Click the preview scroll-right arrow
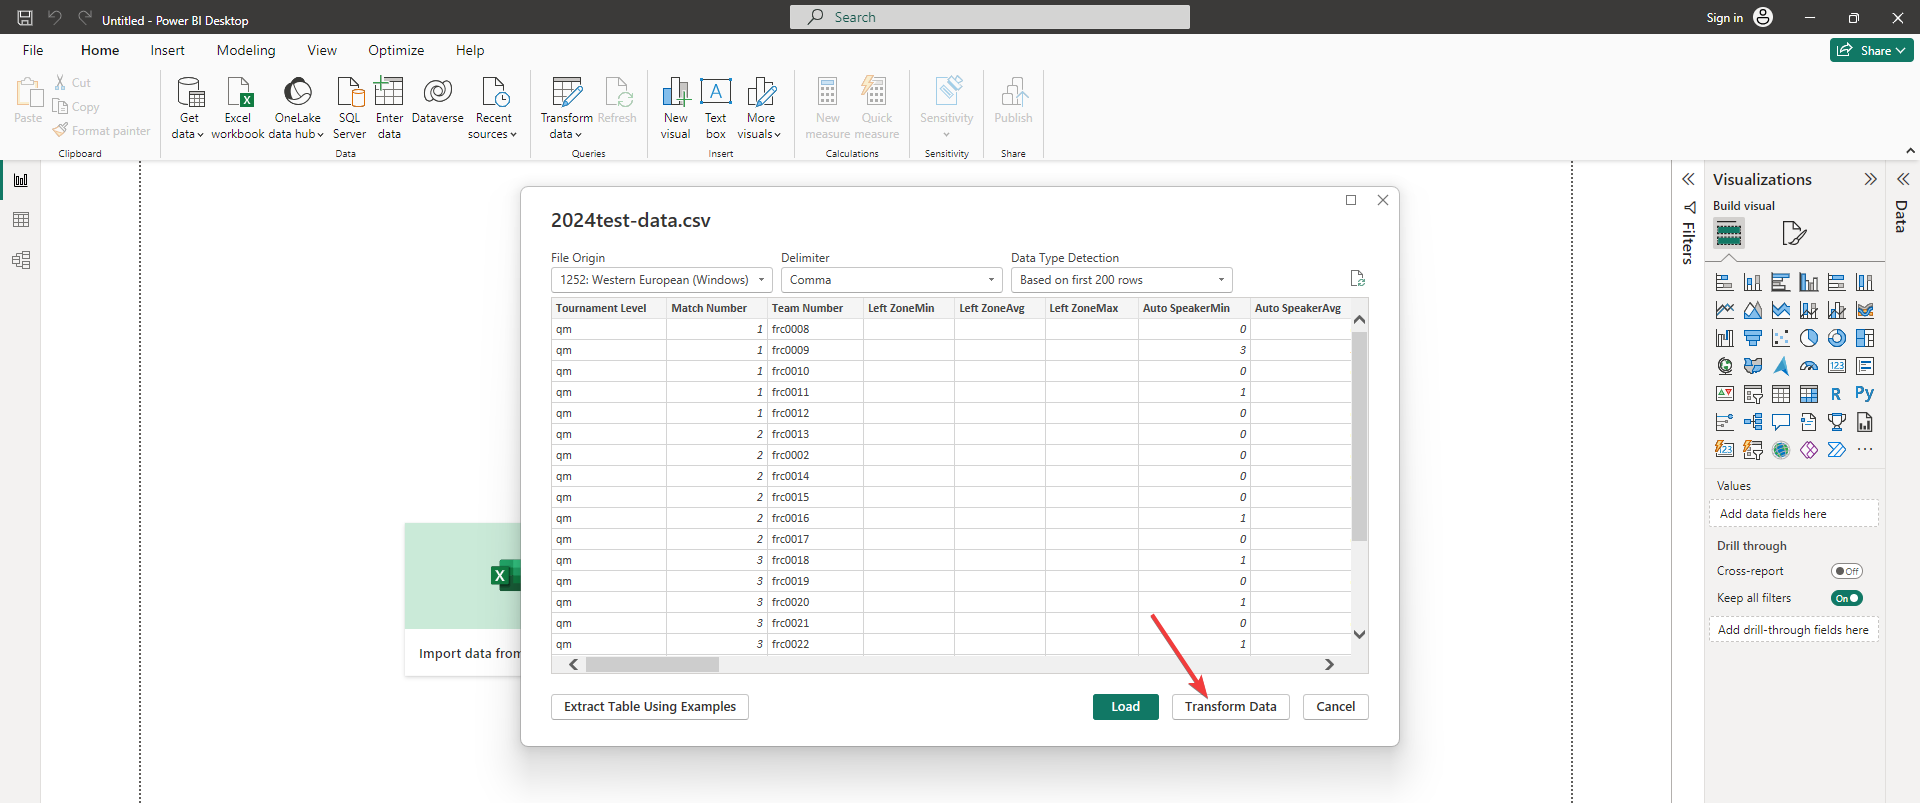This screenshot has height=803, width=1920. (1329, 664)
